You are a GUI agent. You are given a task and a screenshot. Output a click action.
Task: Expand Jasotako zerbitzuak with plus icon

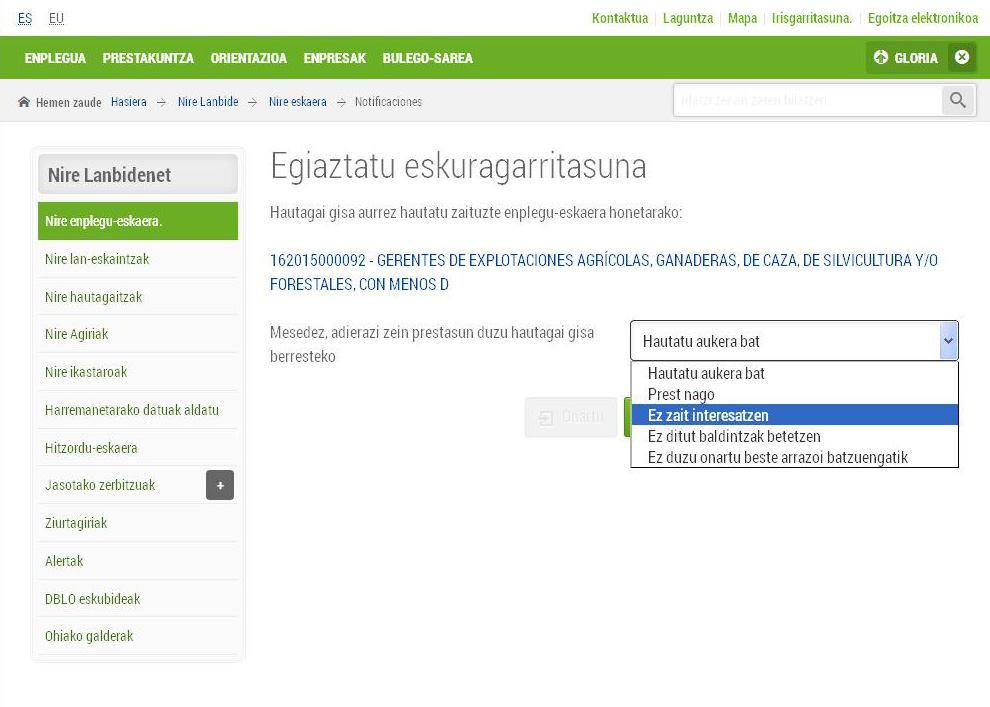[220, 485]
